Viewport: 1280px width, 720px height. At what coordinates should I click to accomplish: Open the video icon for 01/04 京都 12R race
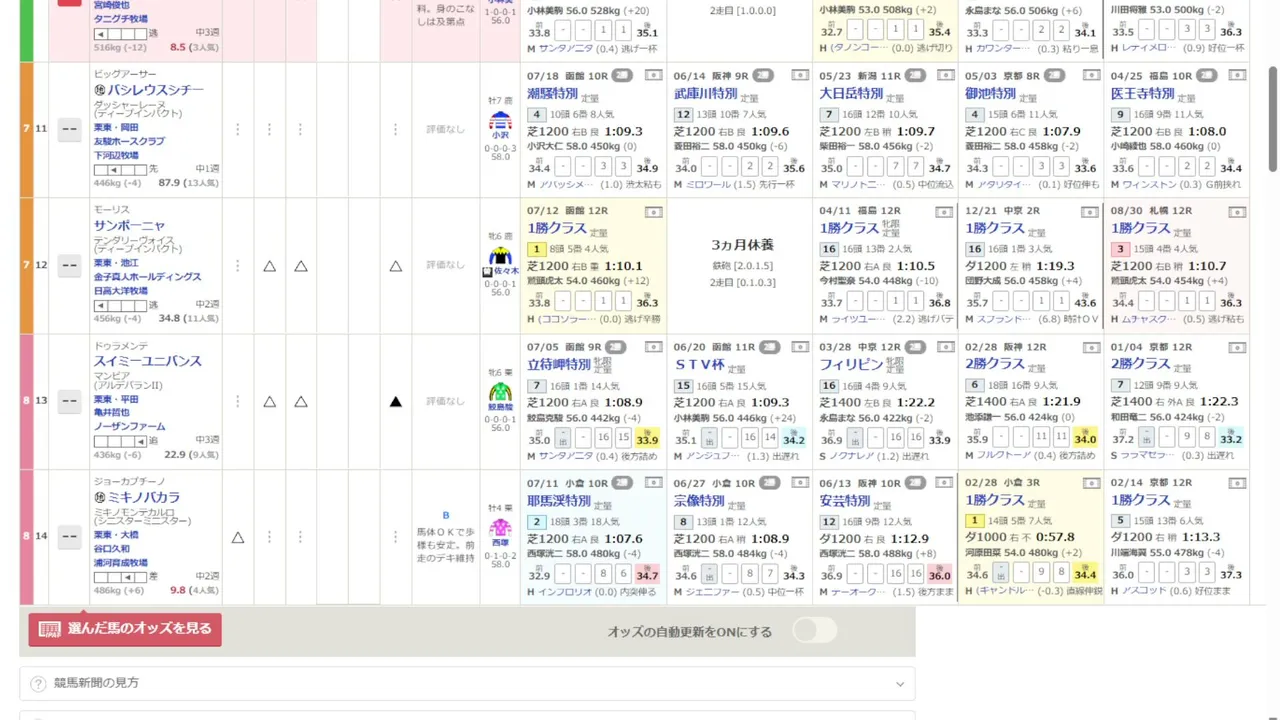(x=1237, y=347)
